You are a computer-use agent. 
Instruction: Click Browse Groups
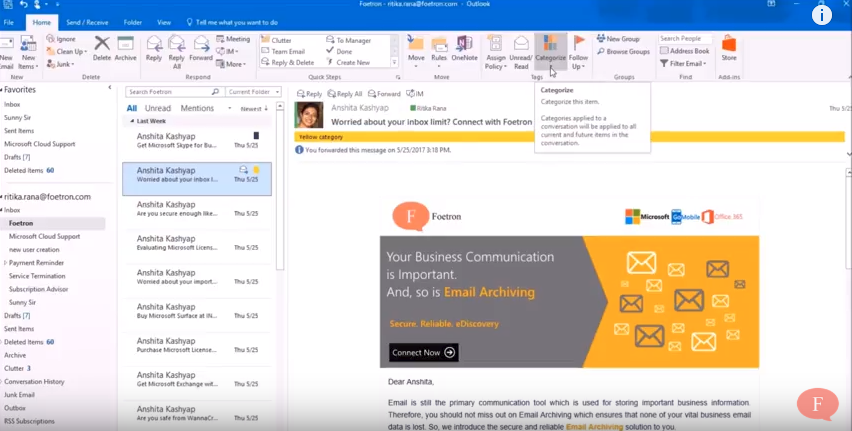tap(623, 52)
